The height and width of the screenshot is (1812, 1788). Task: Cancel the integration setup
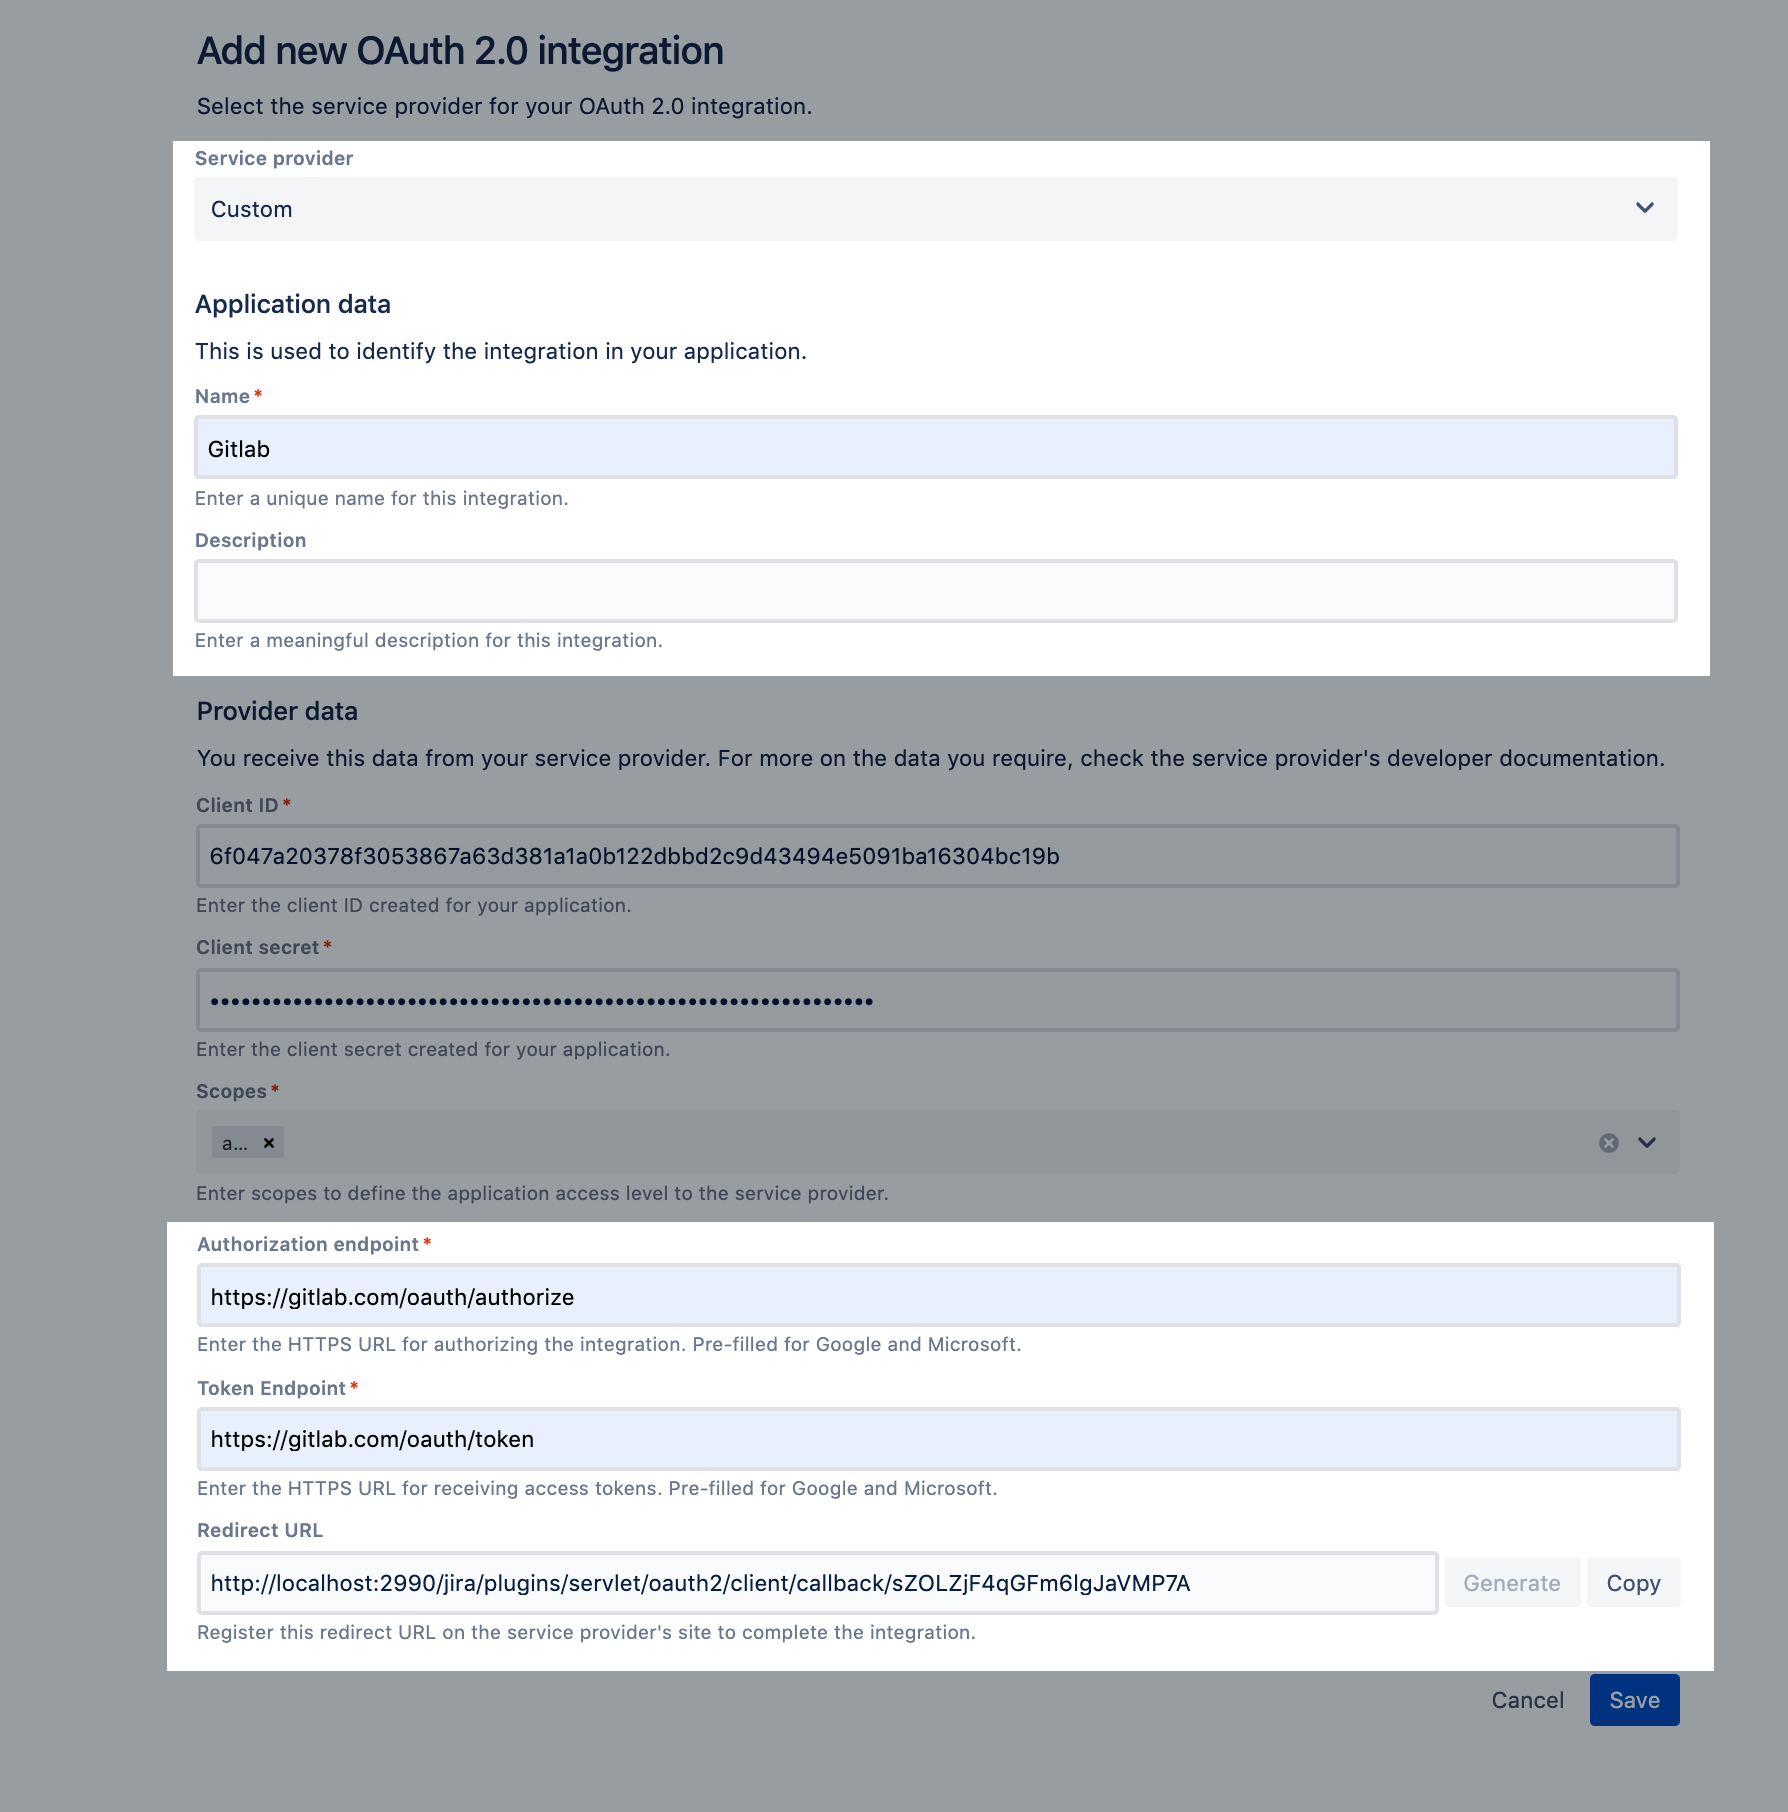(x=1527, y=1699)
